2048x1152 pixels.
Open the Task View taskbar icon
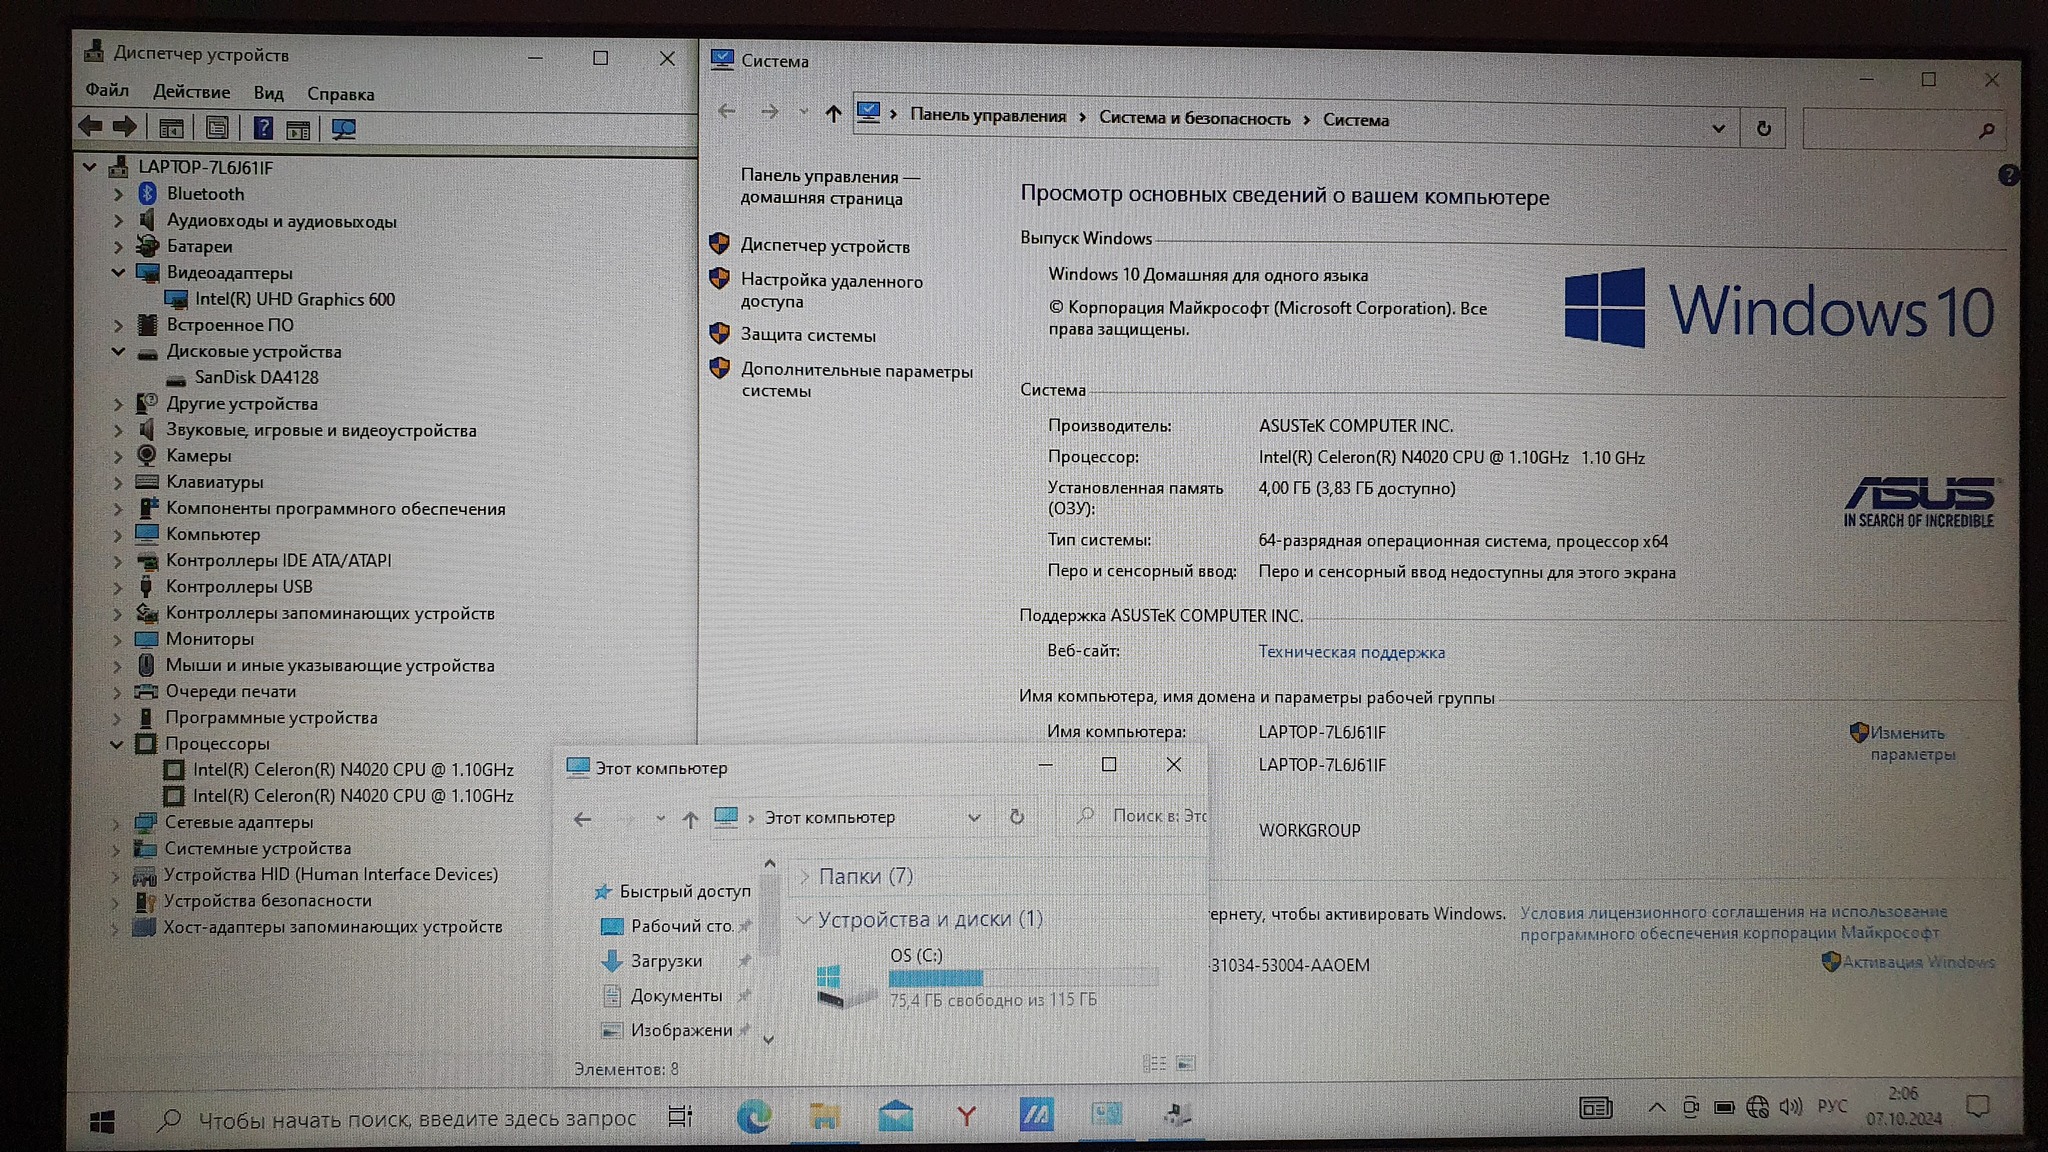click(680, 1116)
